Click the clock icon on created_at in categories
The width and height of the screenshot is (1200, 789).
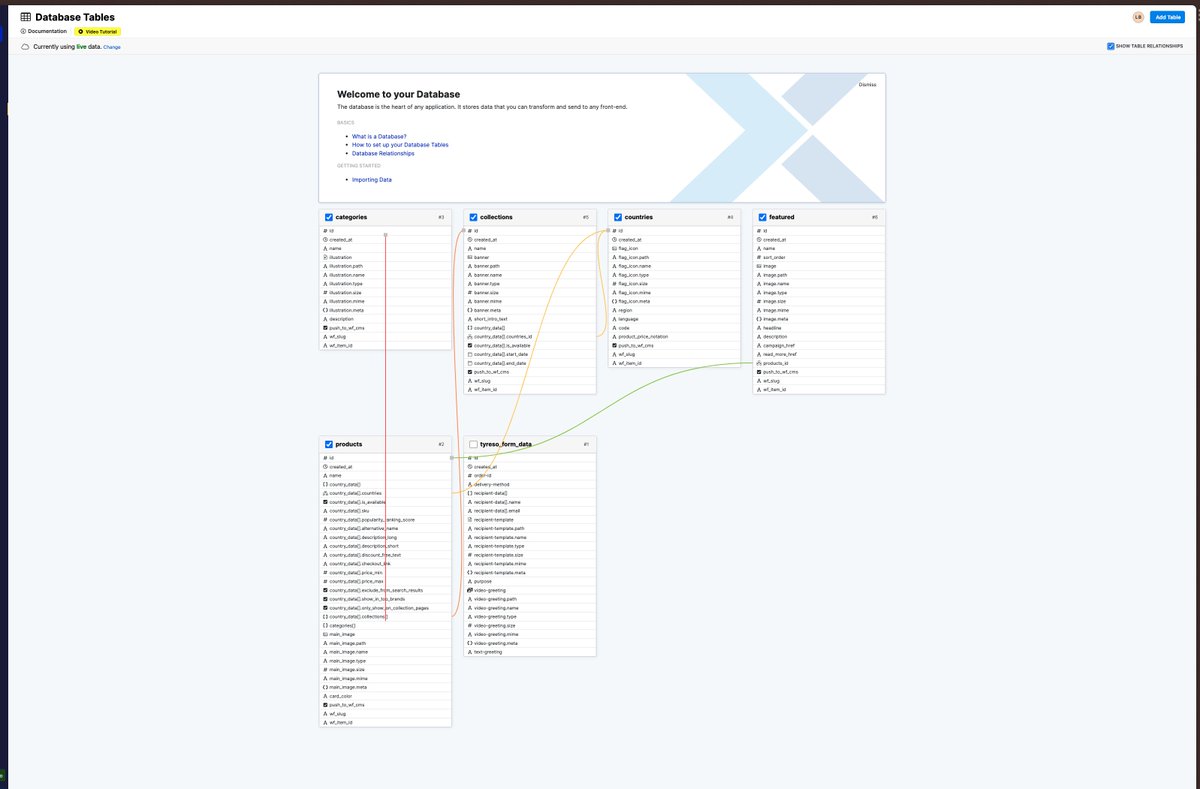[x=325, y=239]
